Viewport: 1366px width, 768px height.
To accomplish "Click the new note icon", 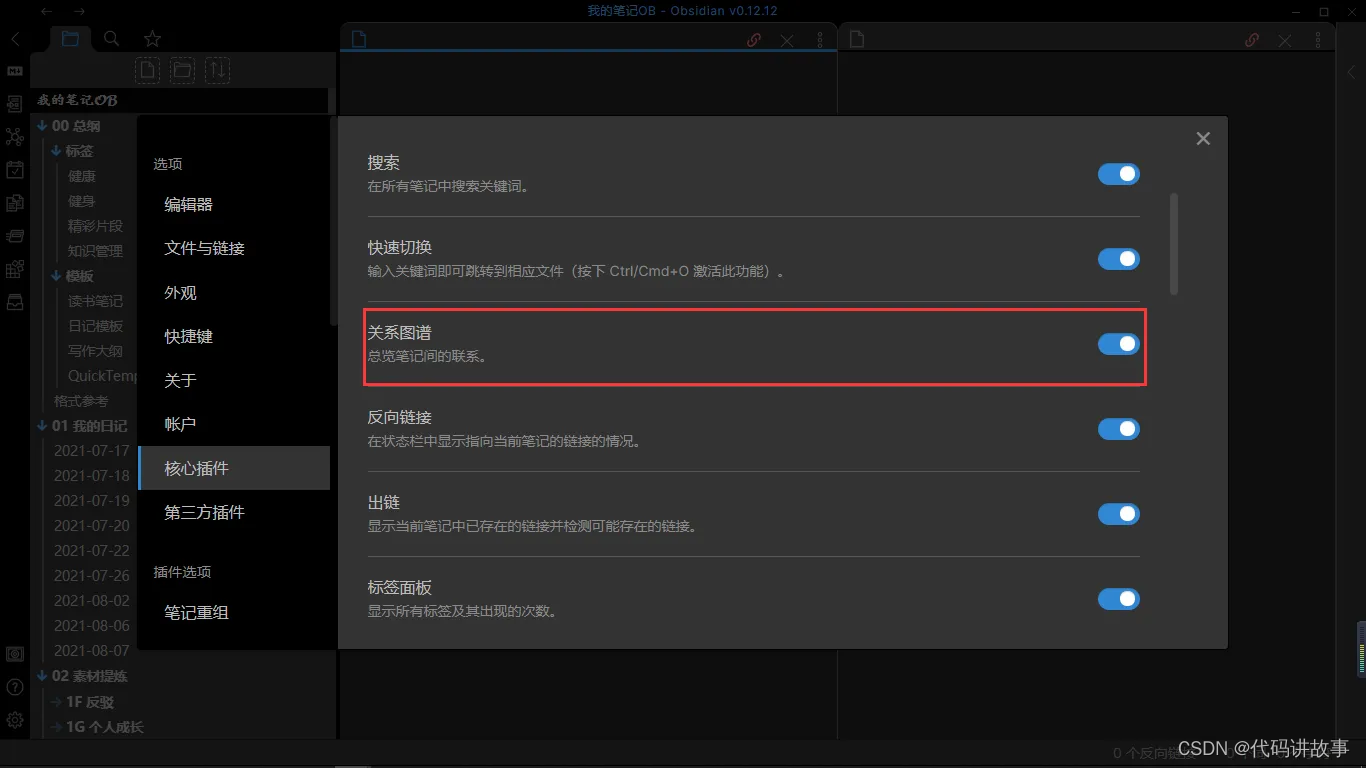I will pos(148,70).
